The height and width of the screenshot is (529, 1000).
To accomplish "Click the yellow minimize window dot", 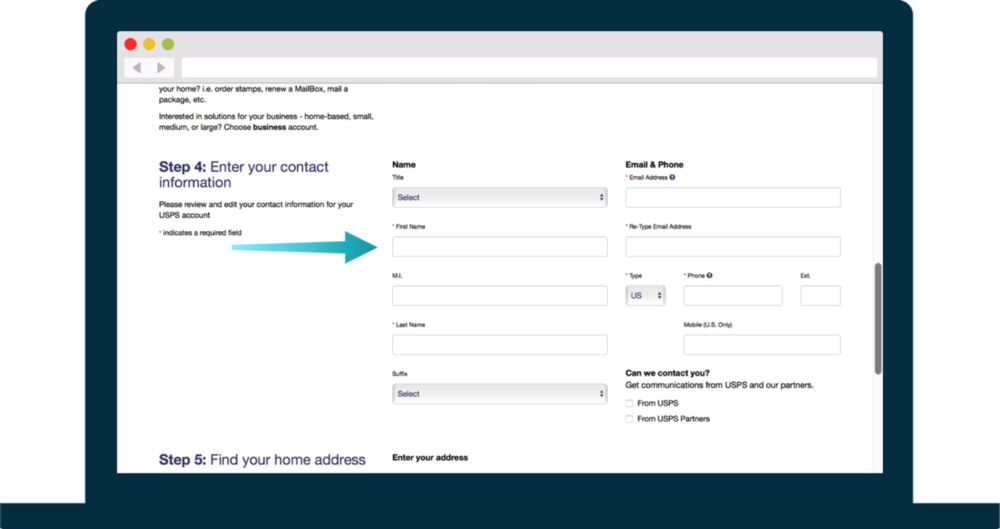I will tap(149, 44).
